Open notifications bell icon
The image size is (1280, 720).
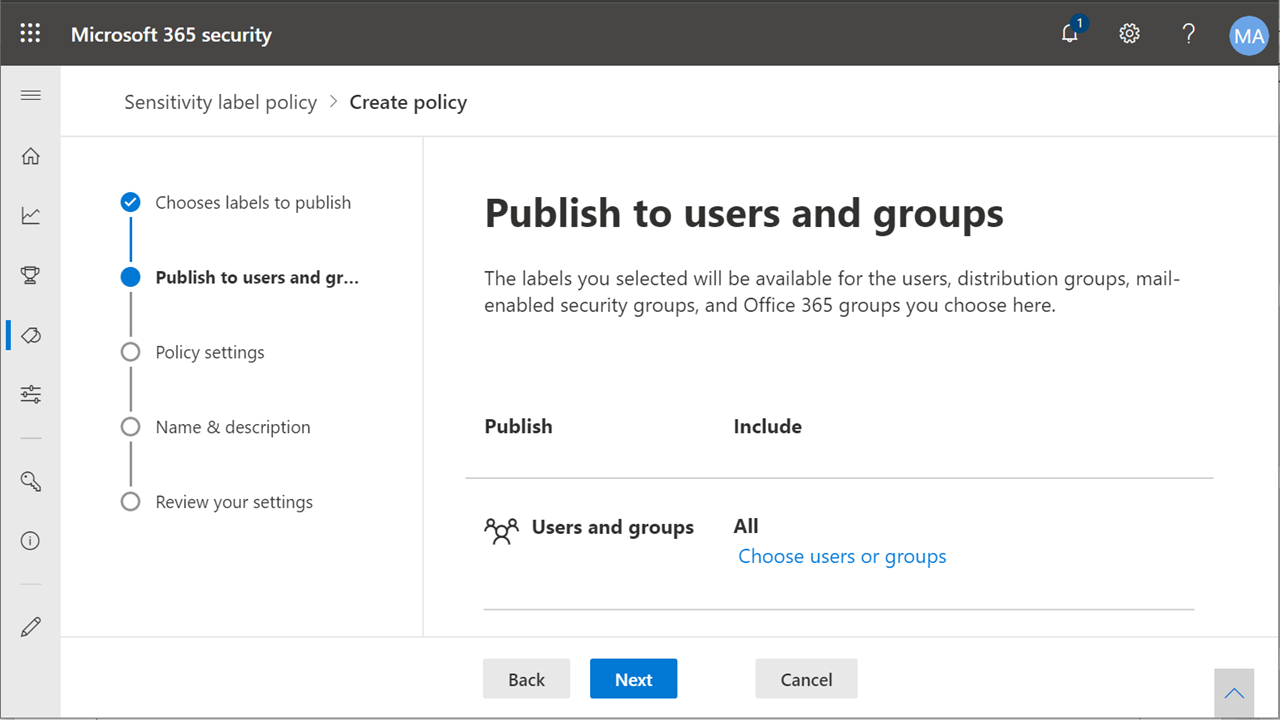[x=1071, y=33]
